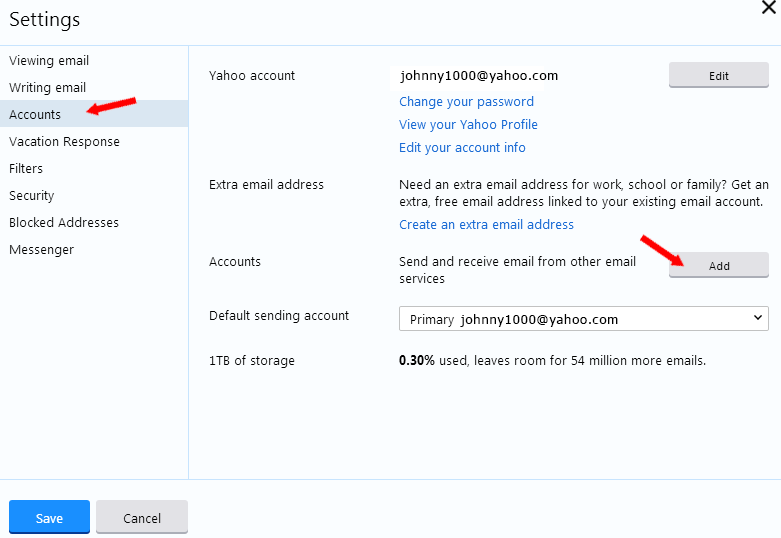Viewport: 781px width, 538px height.
Task: Click Edit for the Yahoo account
Action: coord(718,76)
